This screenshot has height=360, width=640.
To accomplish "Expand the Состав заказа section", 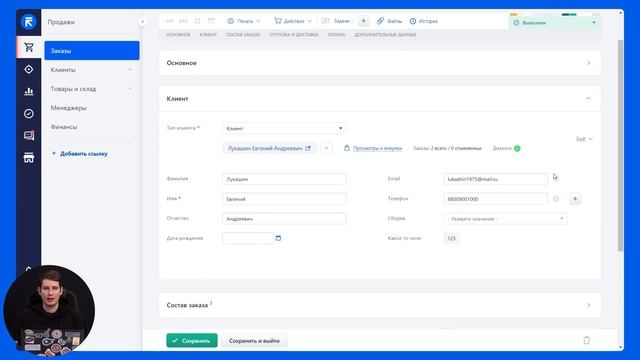I will (x=588, y=305).
